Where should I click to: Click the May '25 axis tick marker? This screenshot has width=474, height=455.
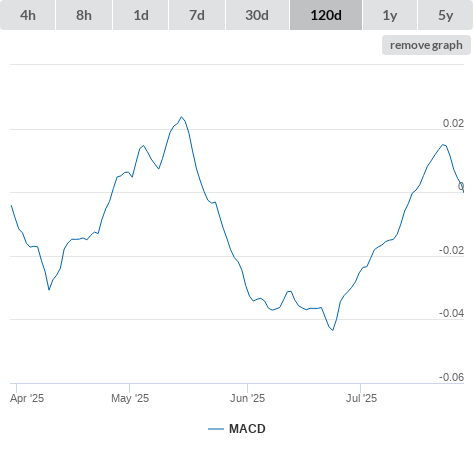coord(129,388)
